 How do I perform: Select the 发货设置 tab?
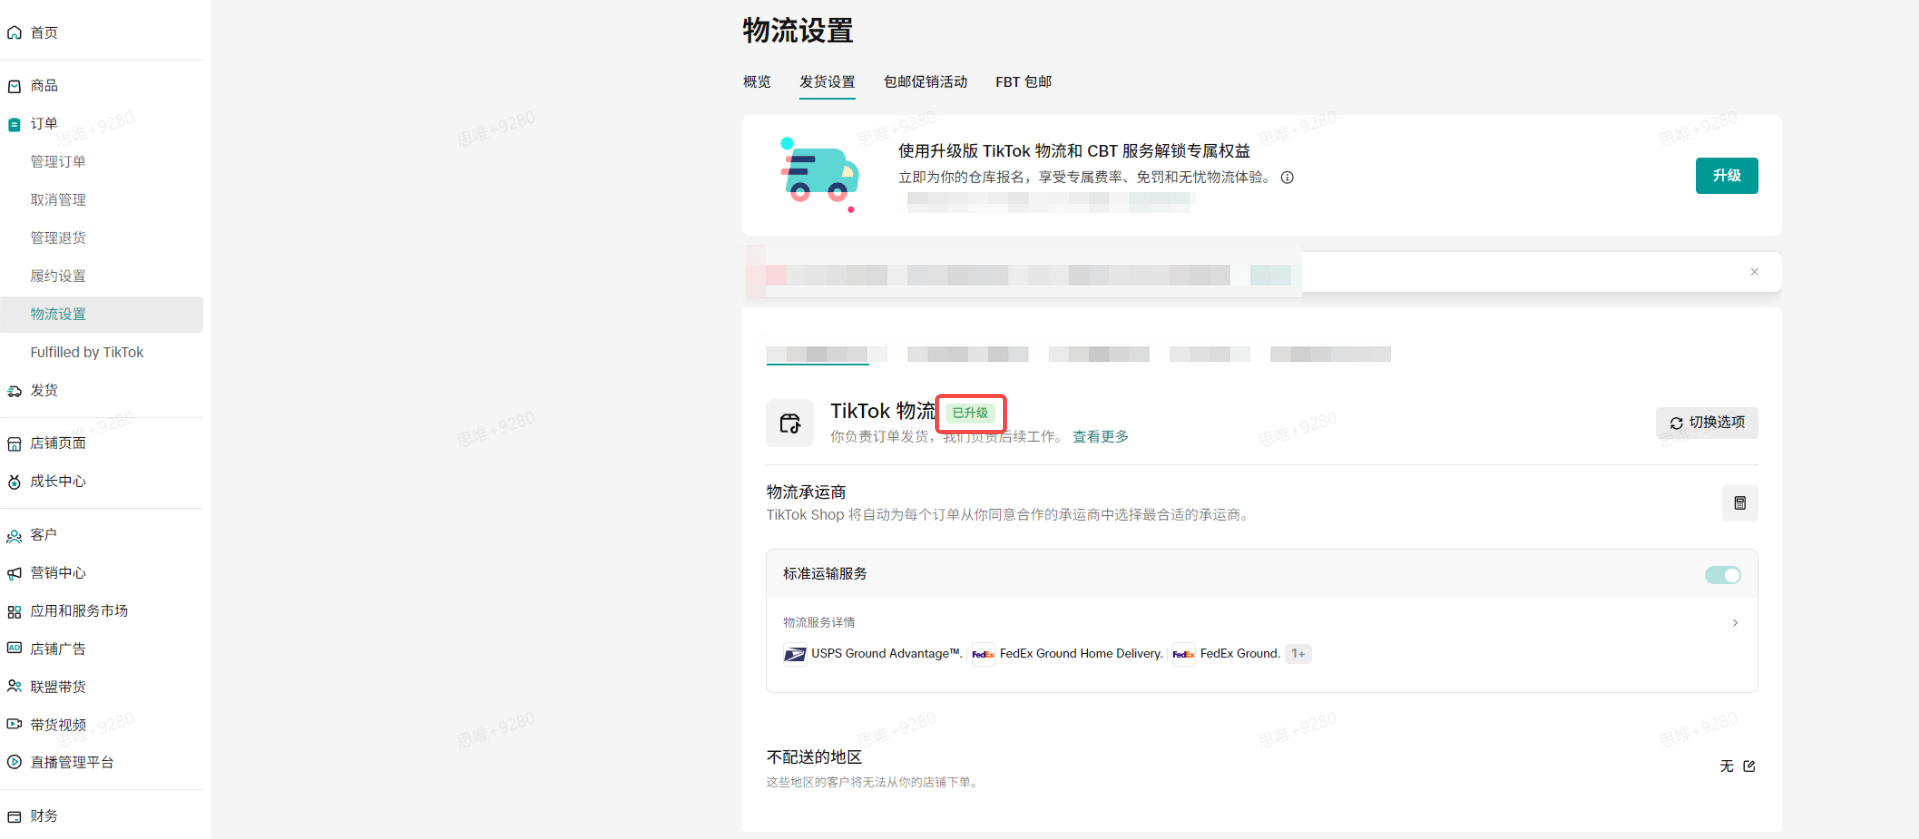827,82
